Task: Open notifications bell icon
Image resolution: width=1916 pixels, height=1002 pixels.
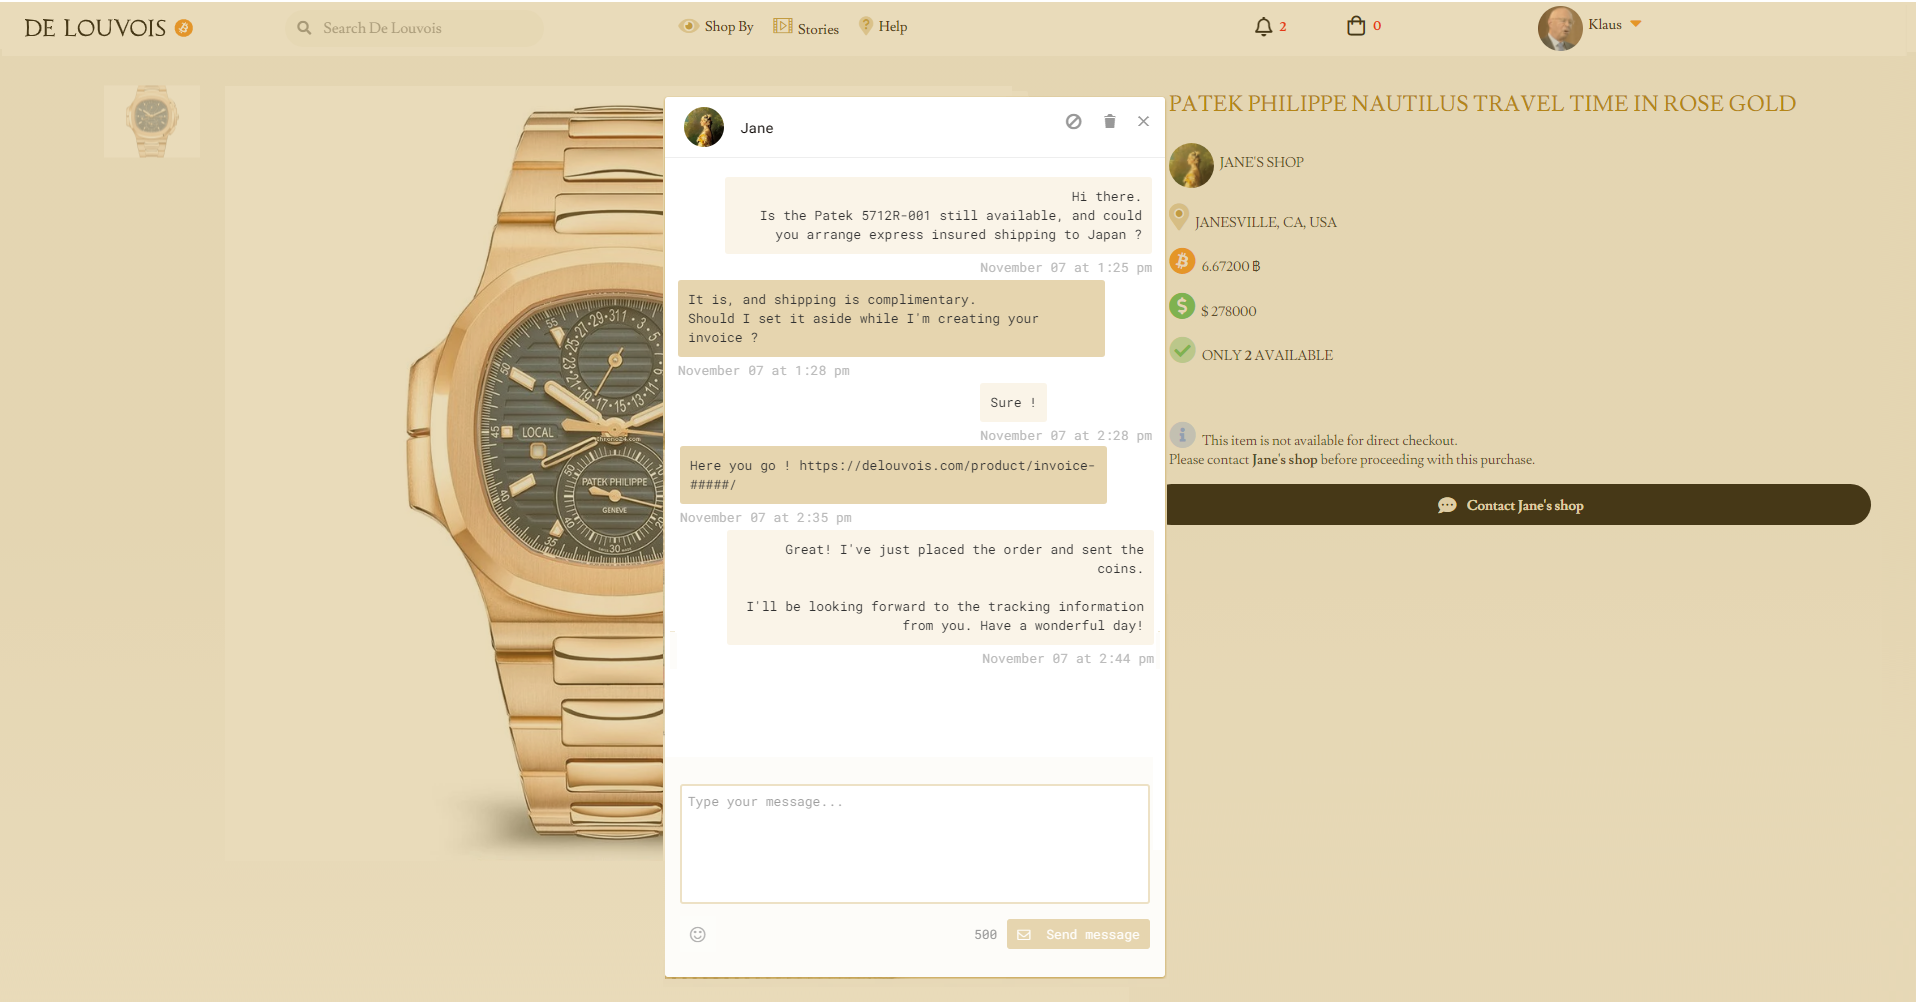Action: pyautogui.click(x=1263, y=27)
